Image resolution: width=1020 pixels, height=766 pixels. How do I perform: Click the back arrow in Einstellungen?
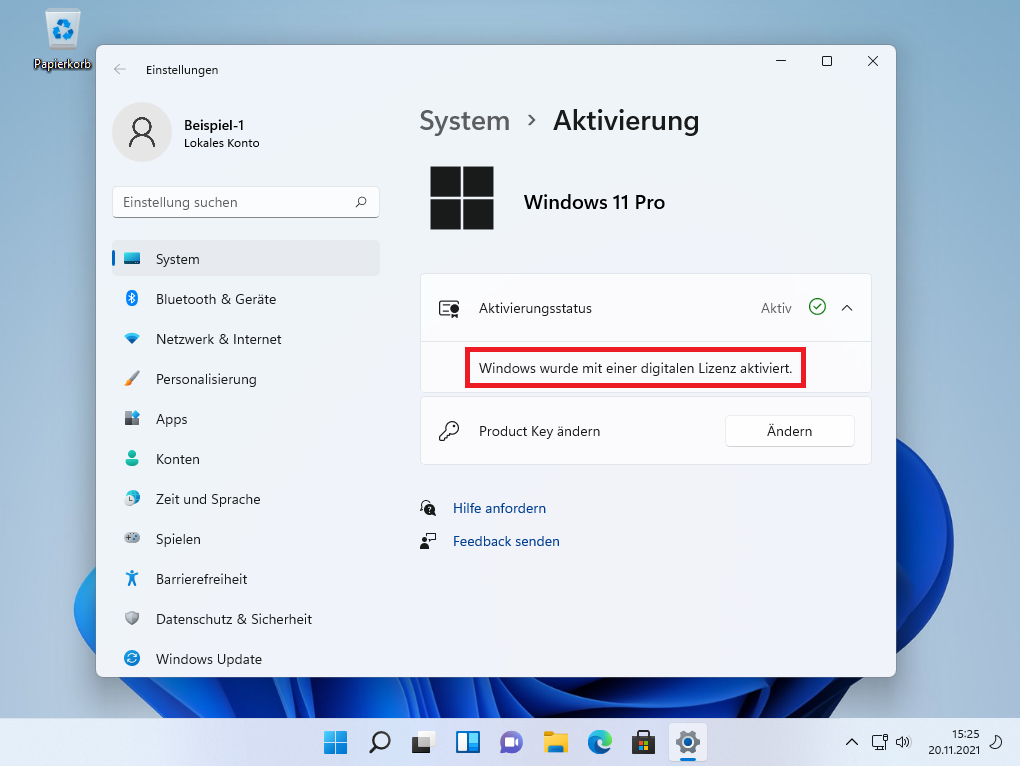point(120,70)
